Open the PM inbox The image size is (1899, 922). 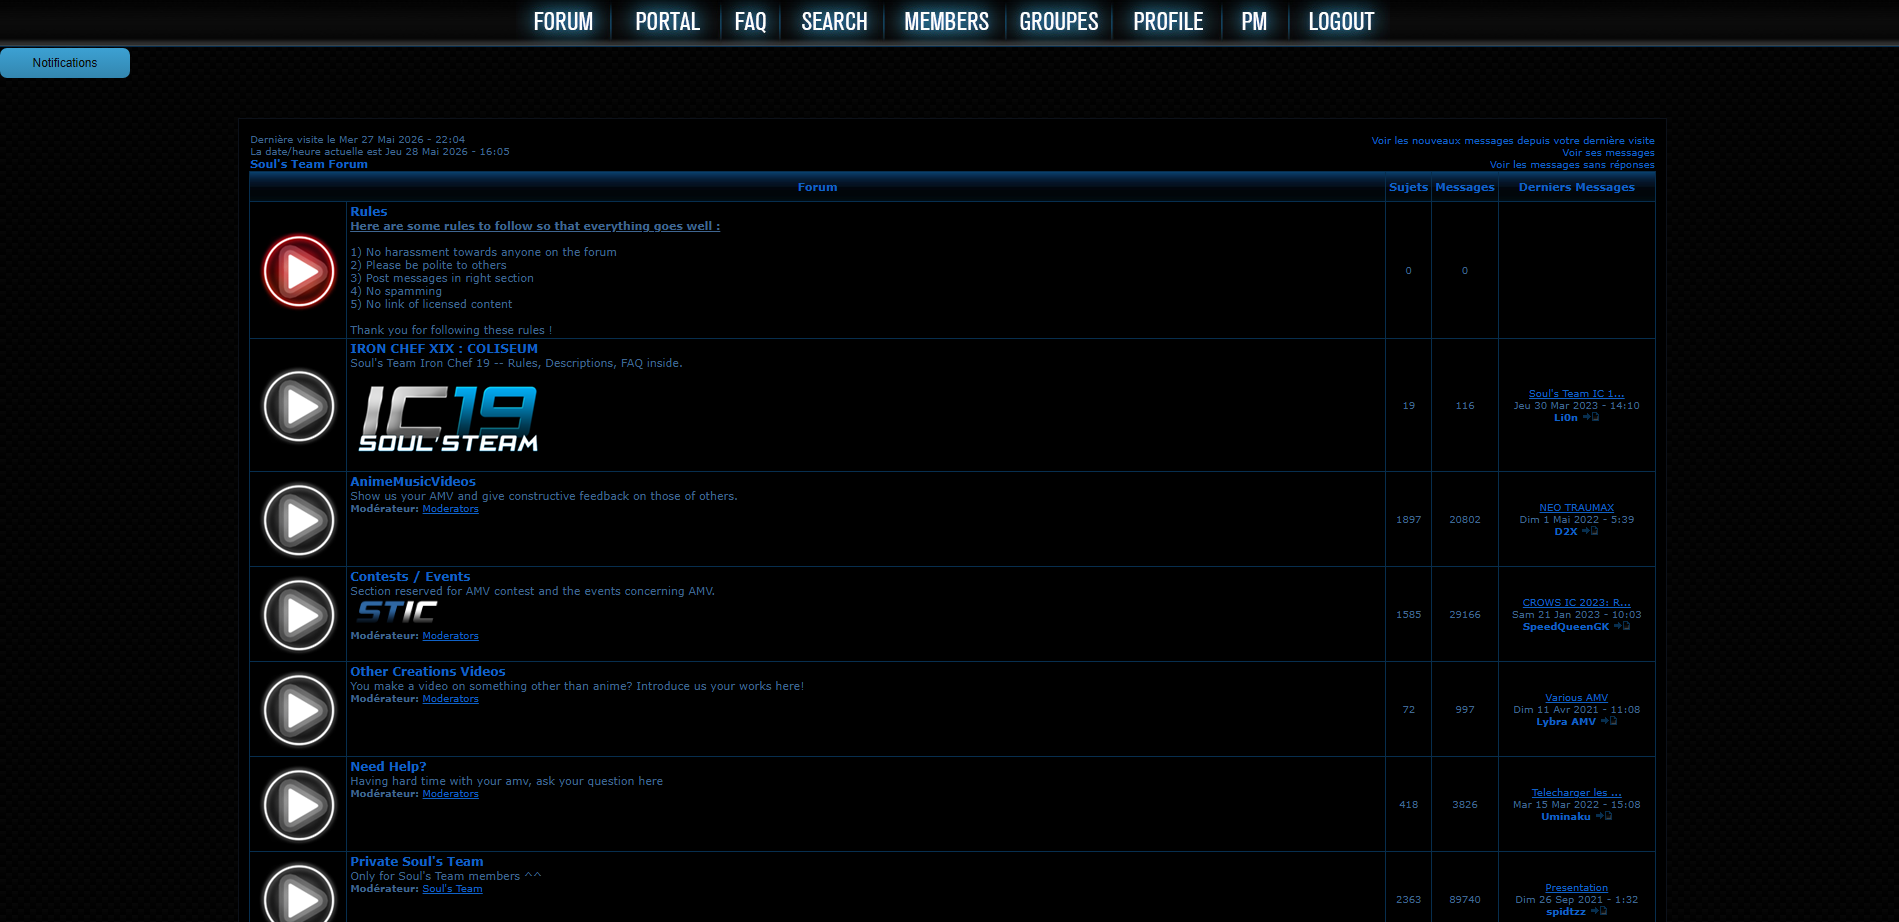tap(1254, 21)
